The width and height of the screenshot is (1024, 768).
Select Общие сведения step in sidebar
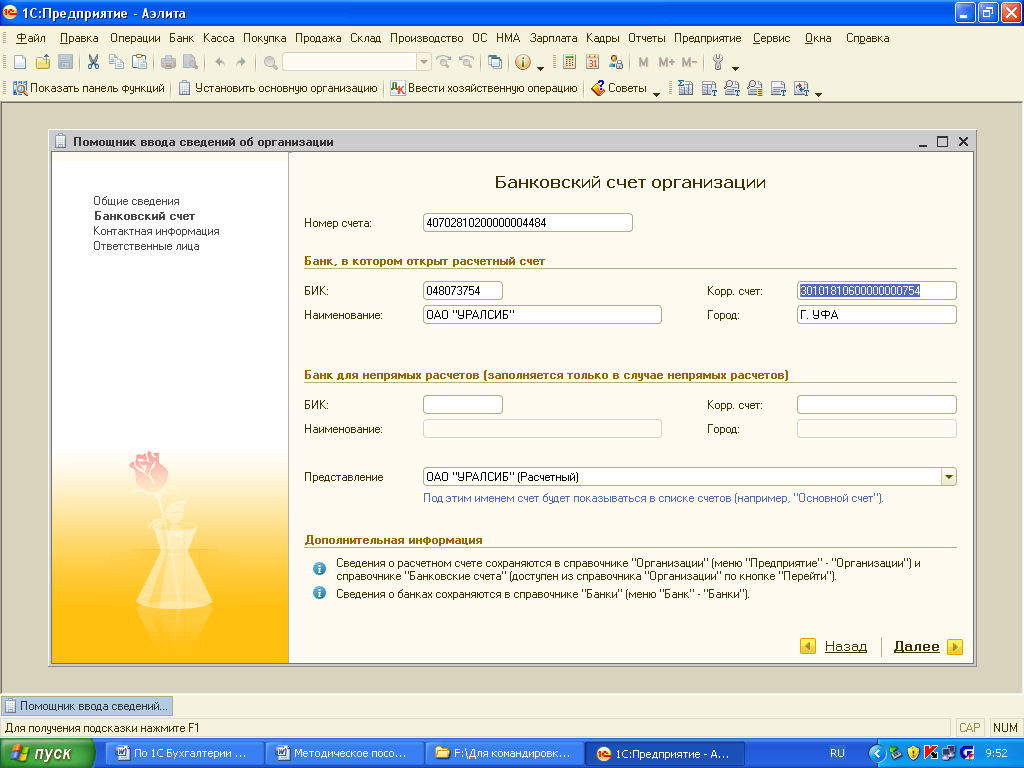136,201
